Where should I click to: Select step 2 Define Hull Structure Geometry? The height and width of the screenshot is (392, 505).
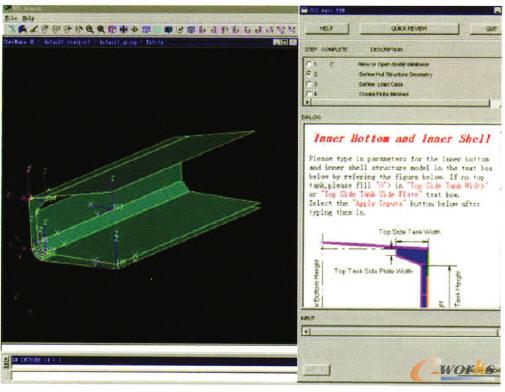[x=309, y=74]
